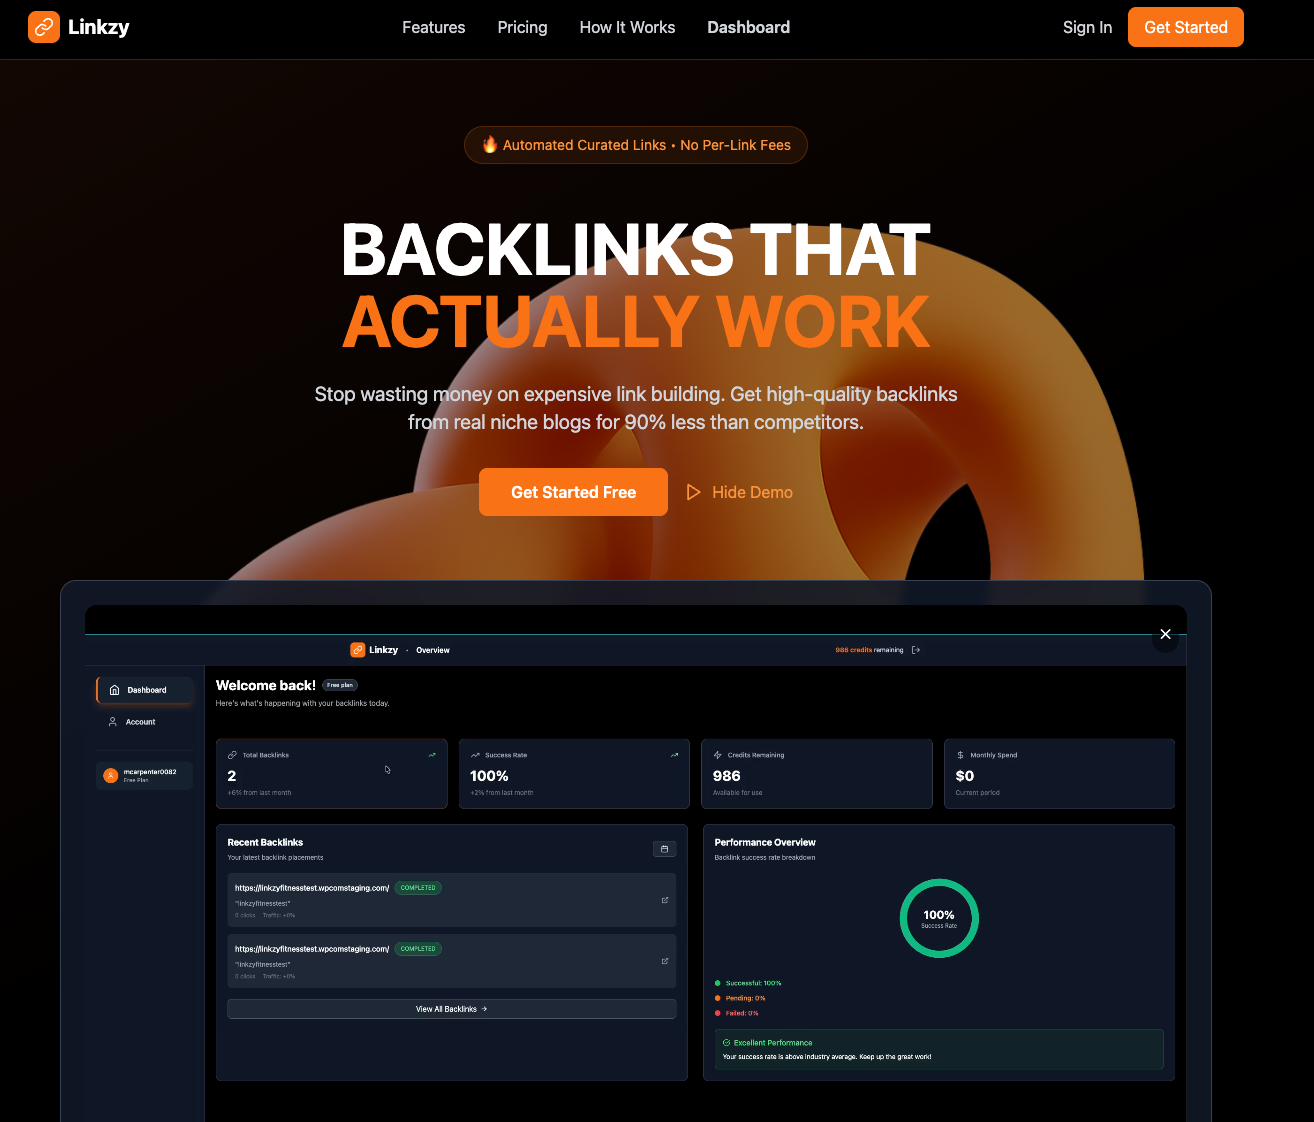Click the mcarpenter0082 user avatar icon
This screenshot has width=1314, height=1122.
tap(111, 775)
